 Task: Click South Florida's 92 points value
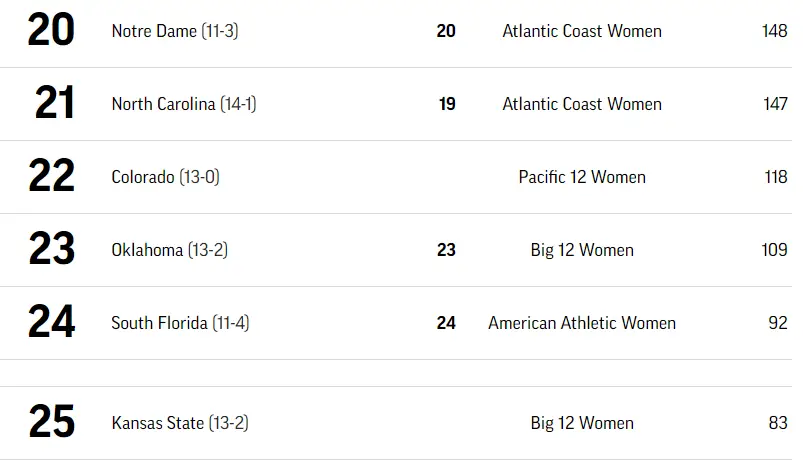(777, 323)
